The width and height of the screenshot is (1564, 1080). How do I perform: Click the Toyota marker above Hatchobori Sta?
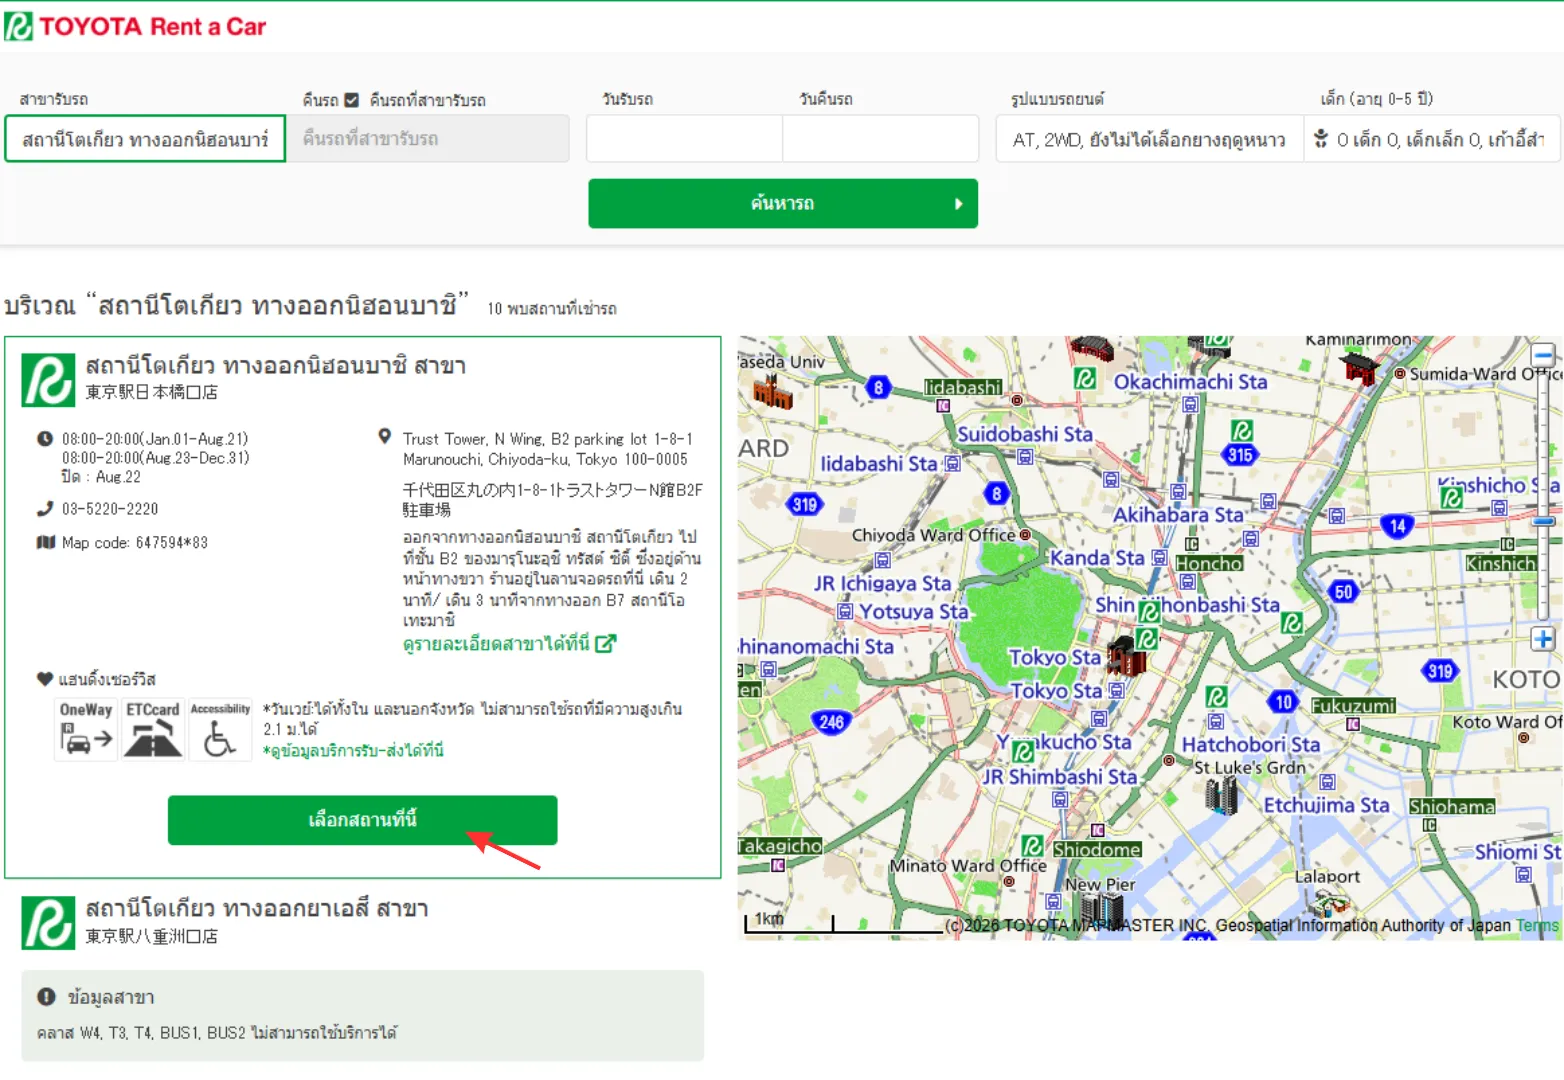[1217, 697]
